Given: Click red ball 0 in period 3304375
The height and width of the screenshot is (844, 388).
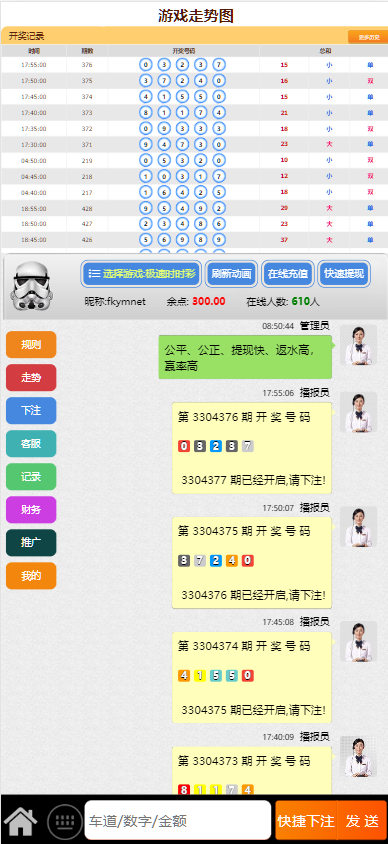Looking at the screenshot, I should coord(248,561).
